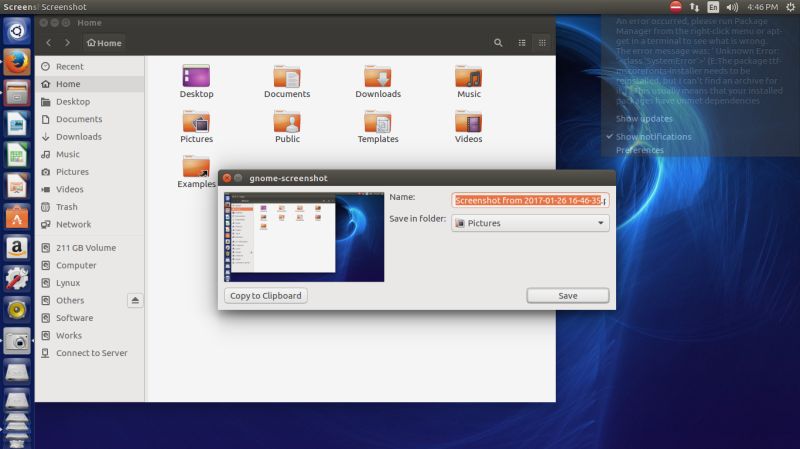800x449 pixels.
Task: Open System Settings launcher icon
Action: pos(17,279)
